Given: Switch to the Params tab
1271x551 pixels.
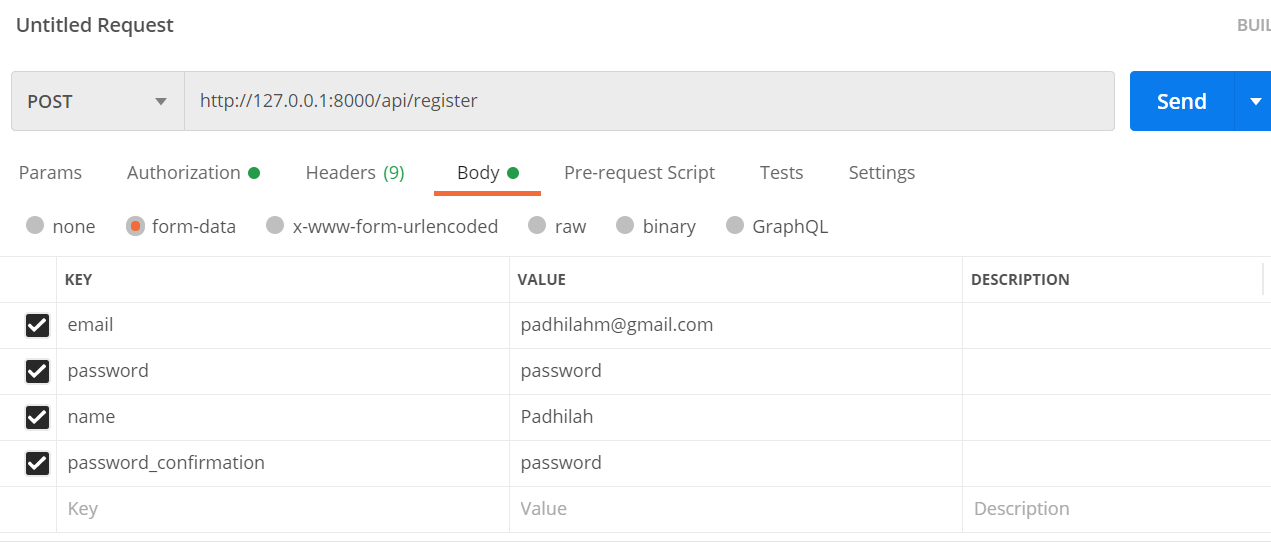Looking at the screenshot, I should [x=50, y=173].
